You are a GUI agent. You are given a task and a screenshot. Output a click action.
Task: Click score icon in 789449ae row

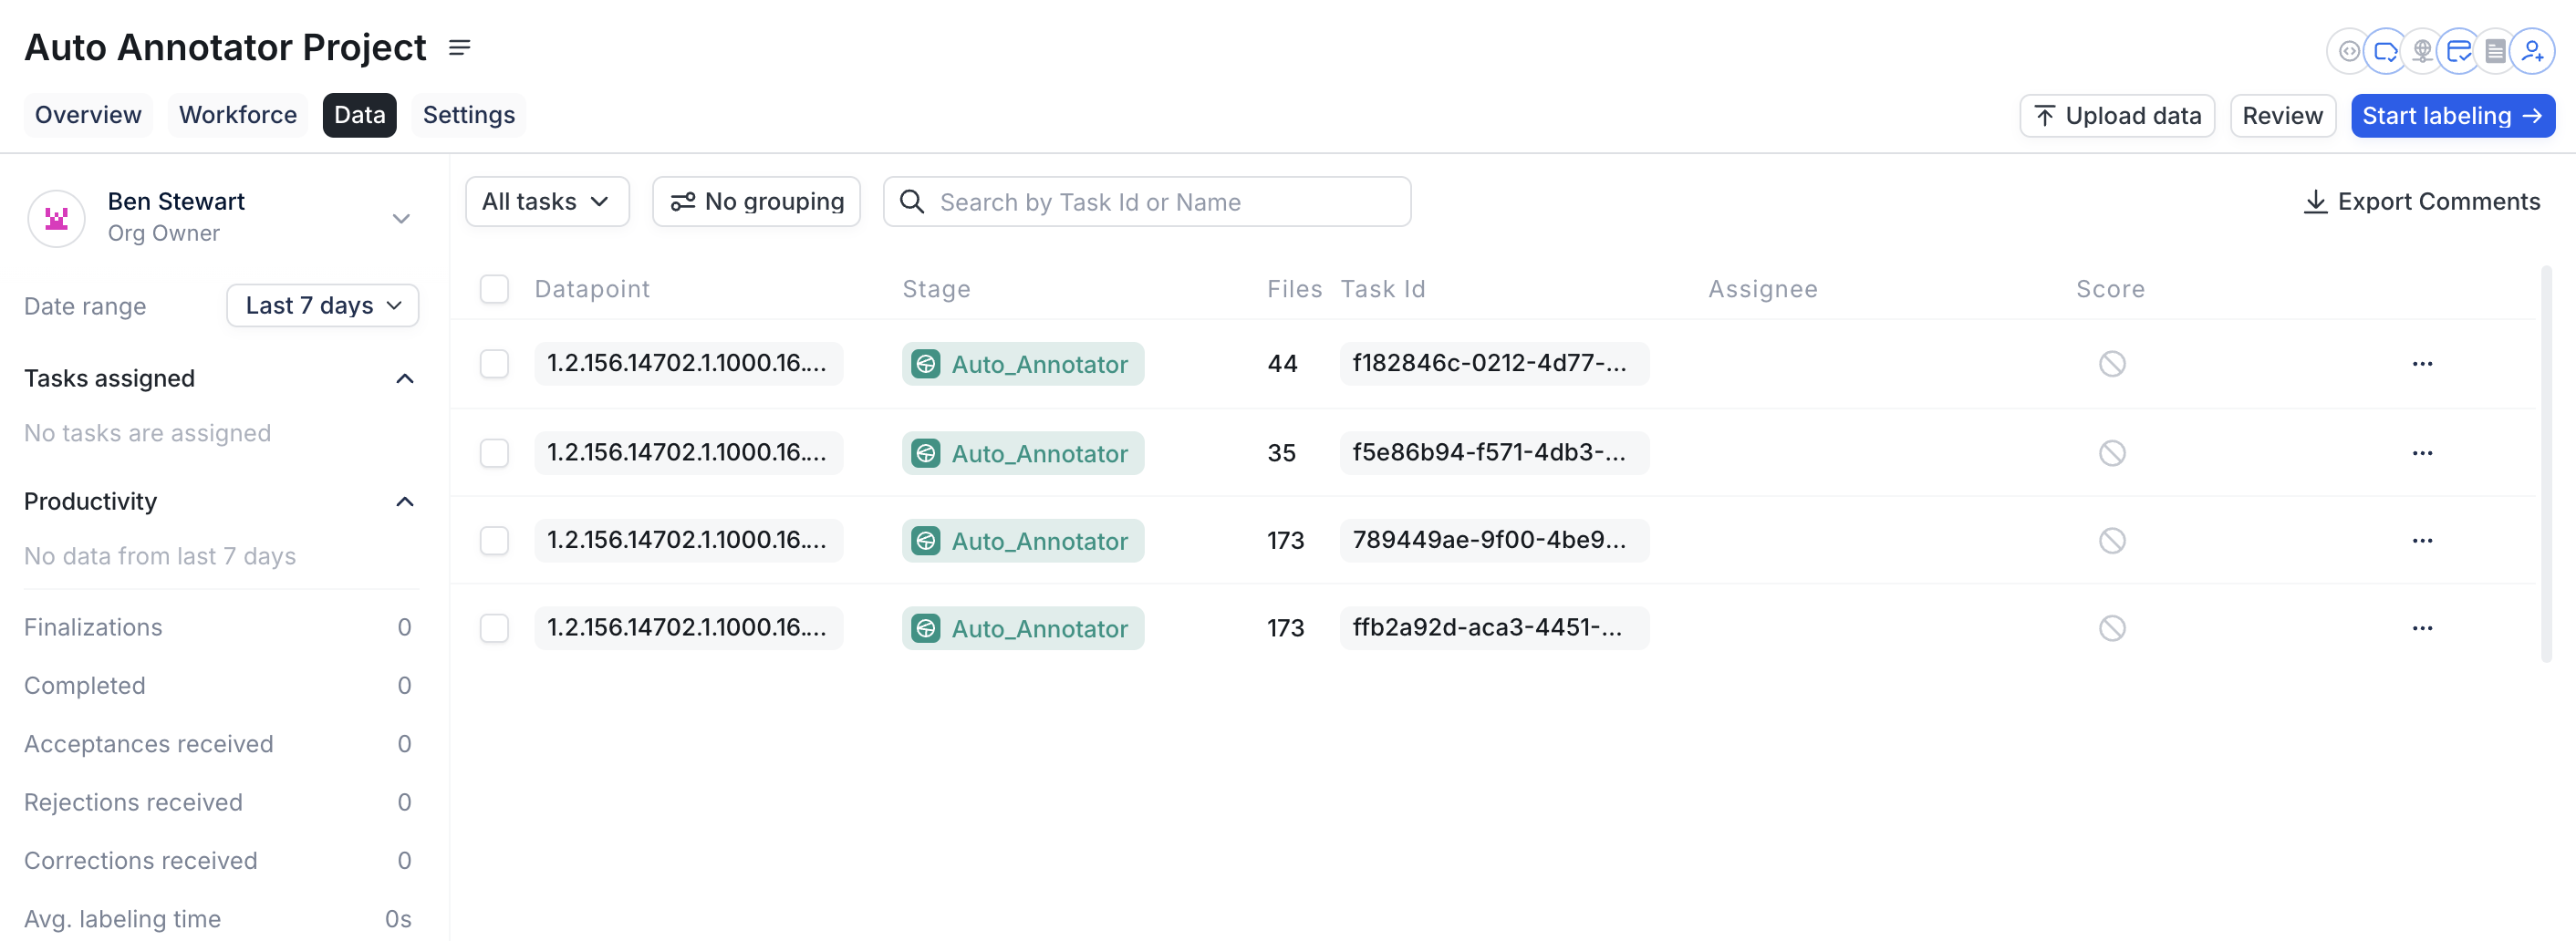(2112, 541)
